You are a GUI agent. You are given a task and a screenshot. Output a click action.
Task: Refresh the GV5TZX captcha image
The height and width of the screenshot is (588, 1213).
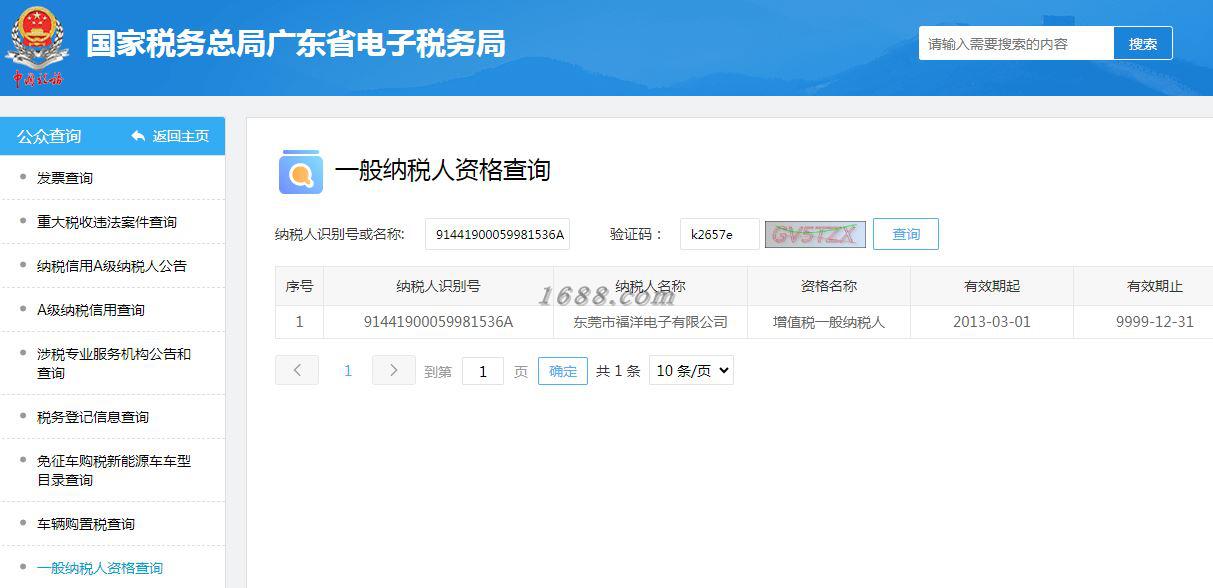[815, 234]
